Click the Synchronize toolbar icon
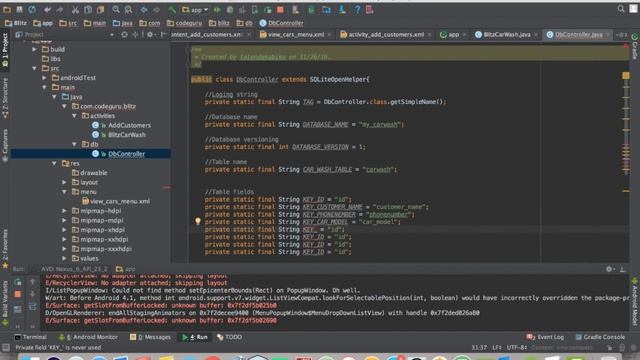The height and width of the screenshot is (360, 640). click(x=32, y=9)
